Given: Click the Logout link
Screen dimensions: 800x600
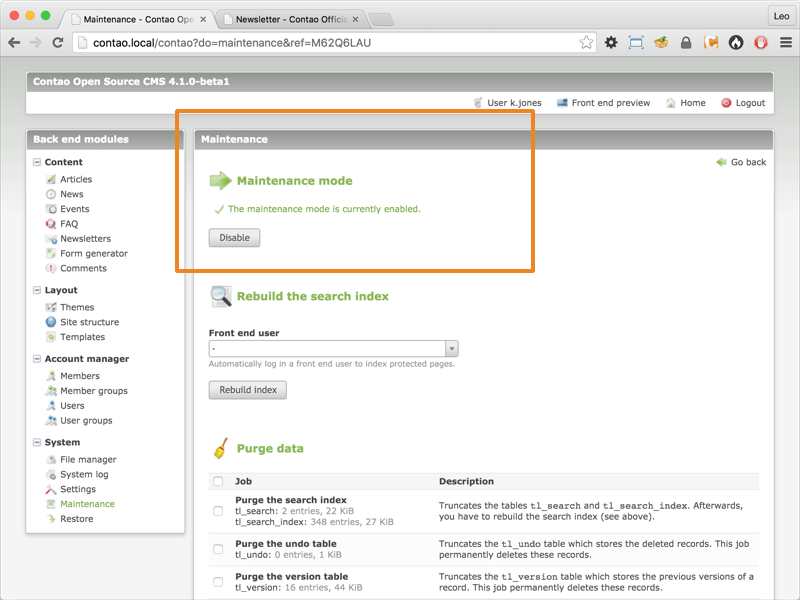Looking at the screenshot, I should [x=750, y=103].
